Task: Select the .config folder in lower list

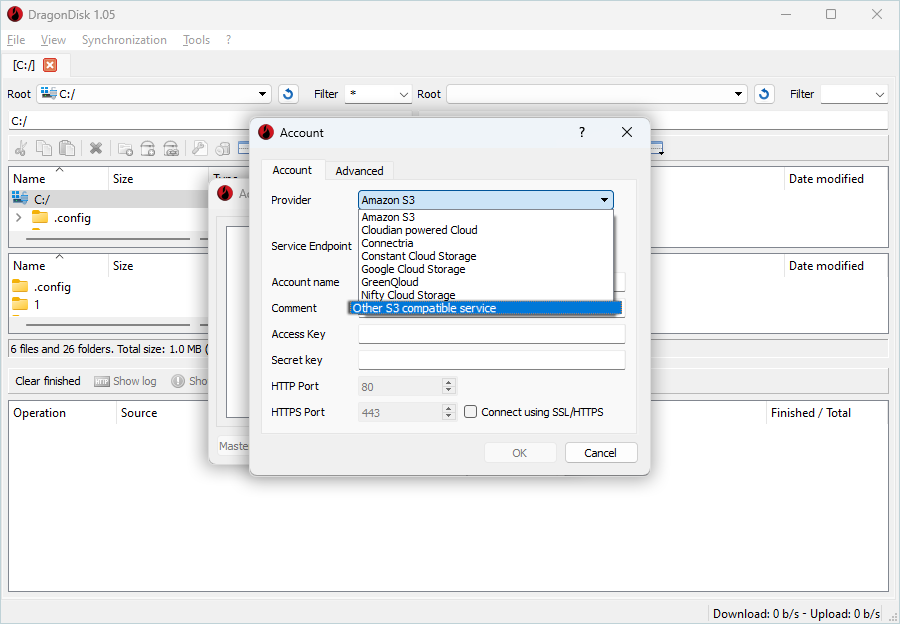Action: [52, 286]
